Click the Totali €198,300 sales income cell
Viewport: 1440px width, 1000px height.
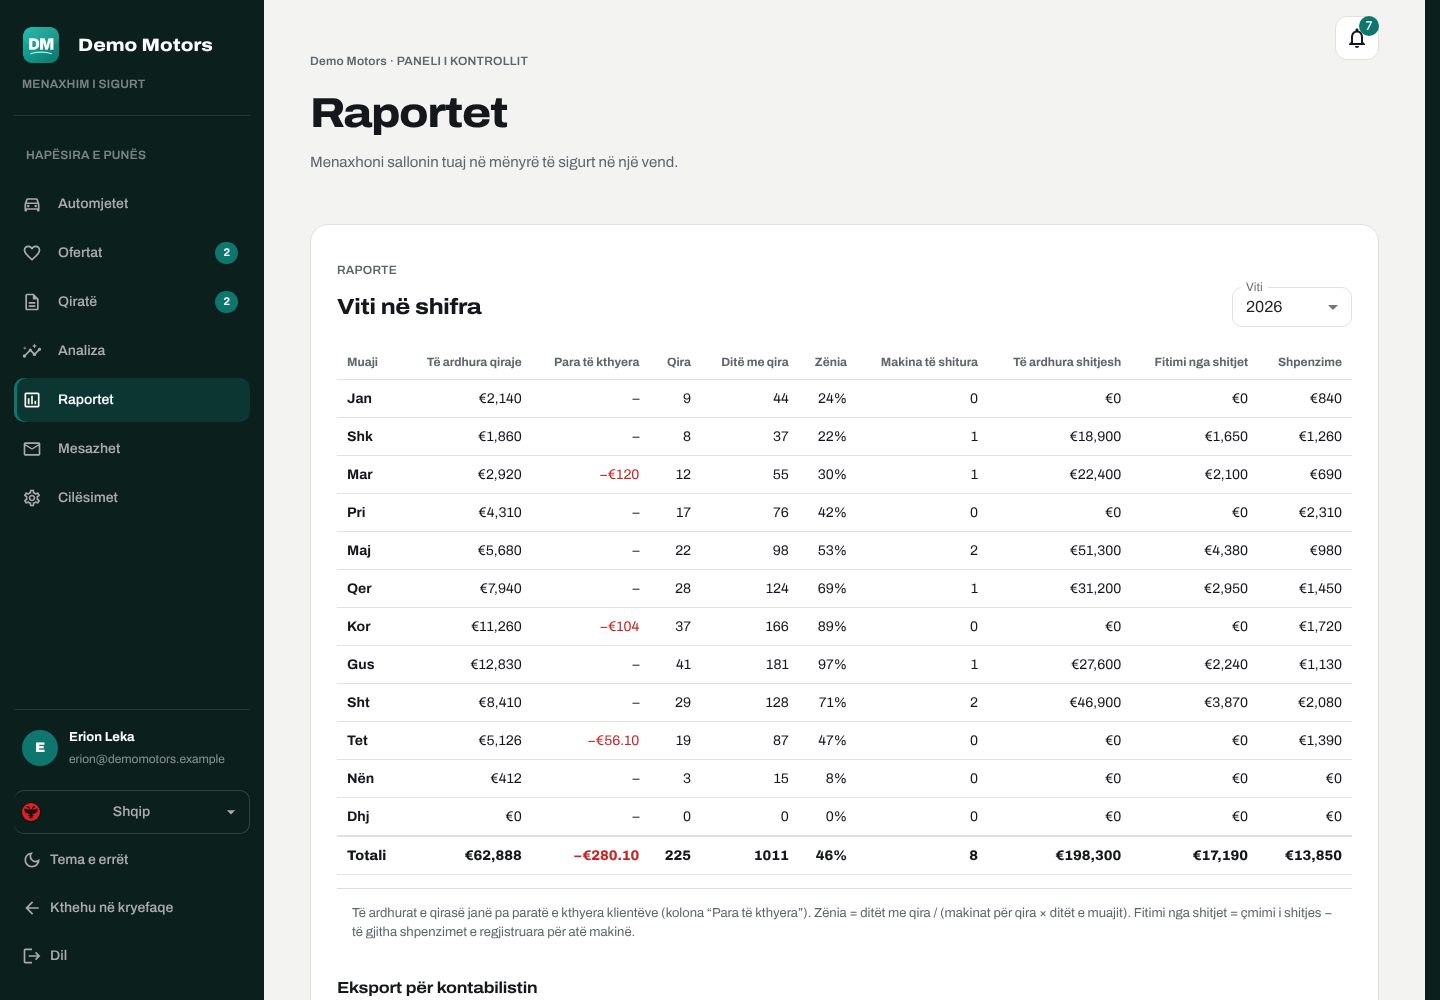pos(1088,856)
